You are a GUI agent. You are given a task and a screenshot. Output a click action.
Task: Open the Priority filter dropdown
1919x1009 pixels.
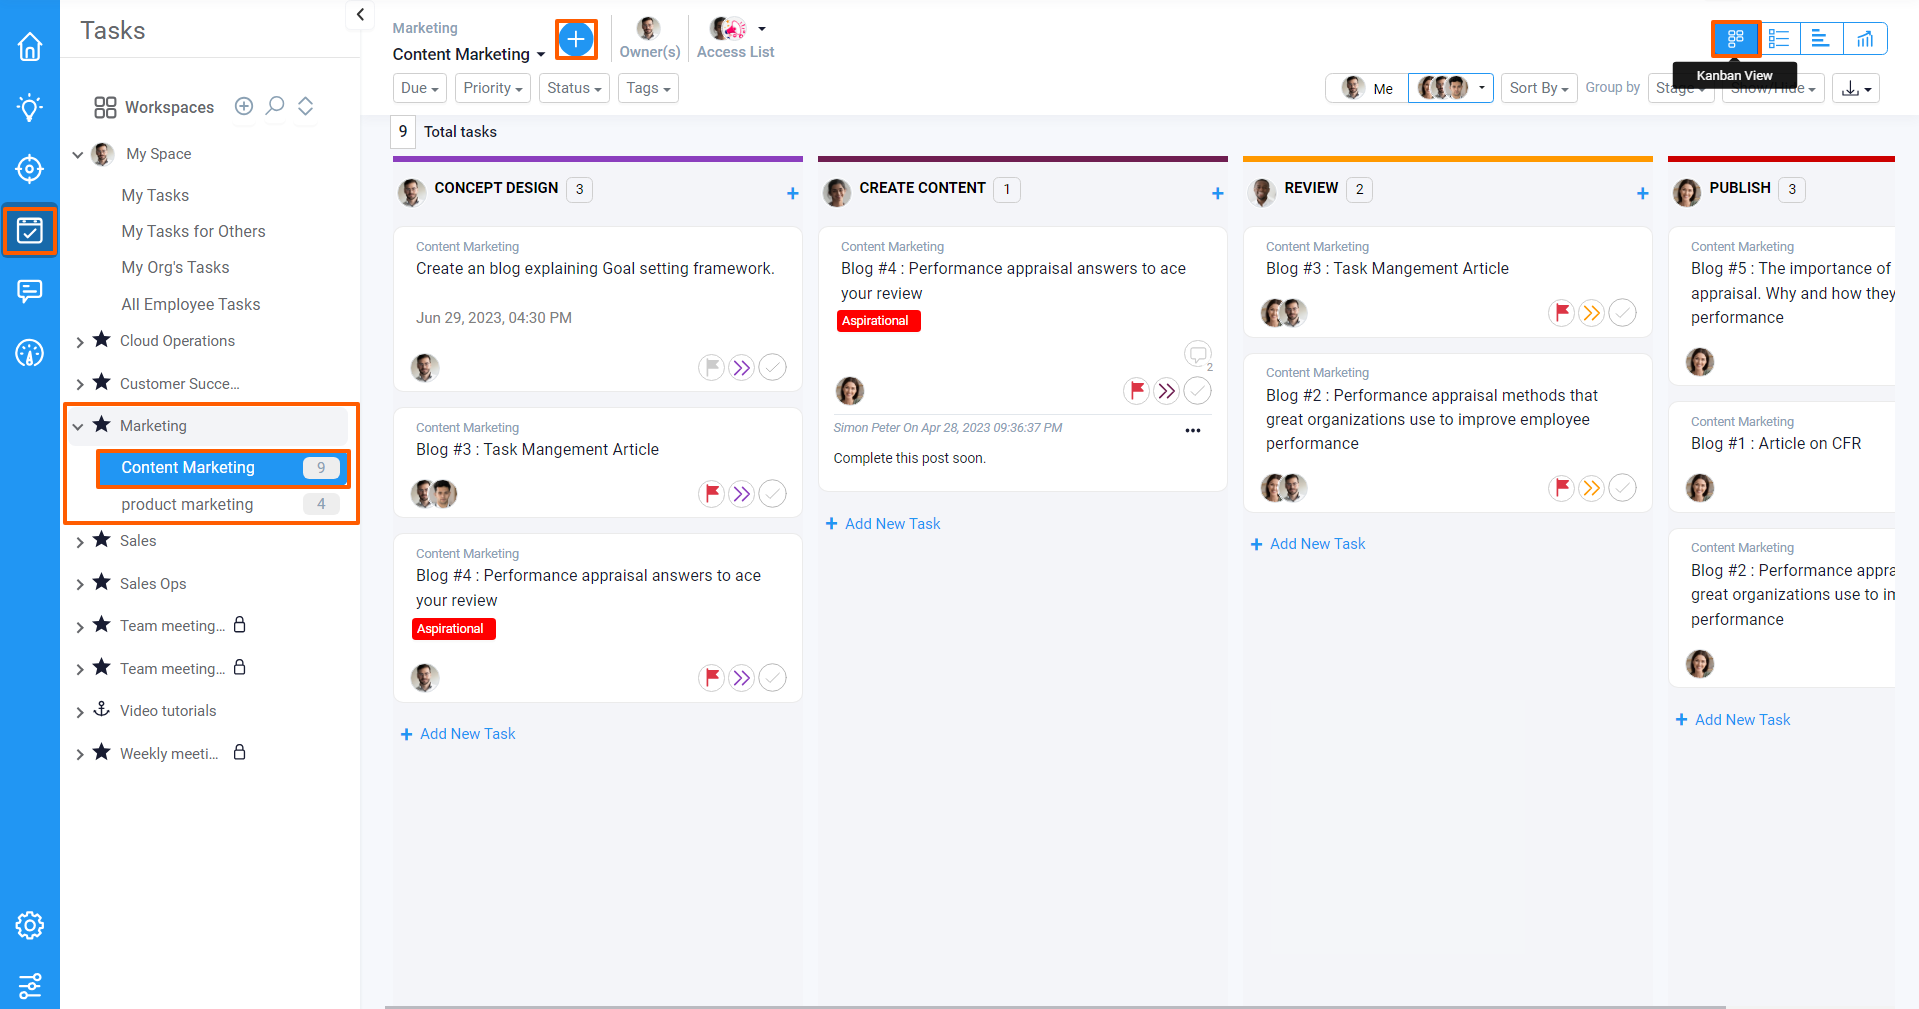pyautogui.click(x=493, y=88)
